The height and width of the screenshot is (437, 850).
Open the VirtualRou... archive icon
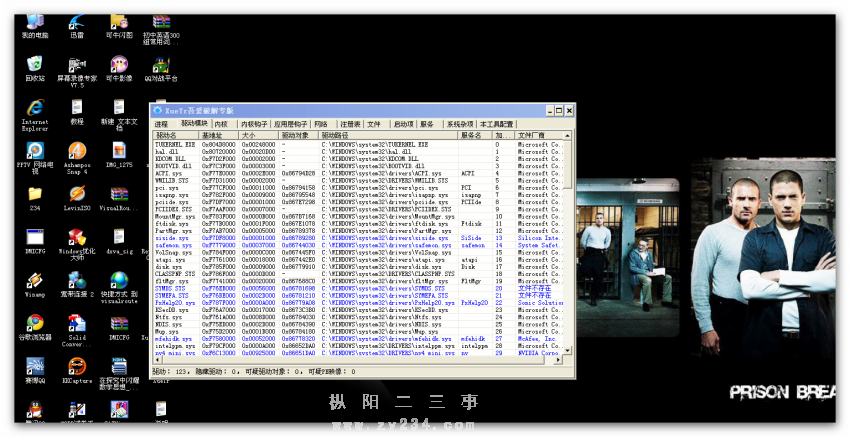(119, 198)
